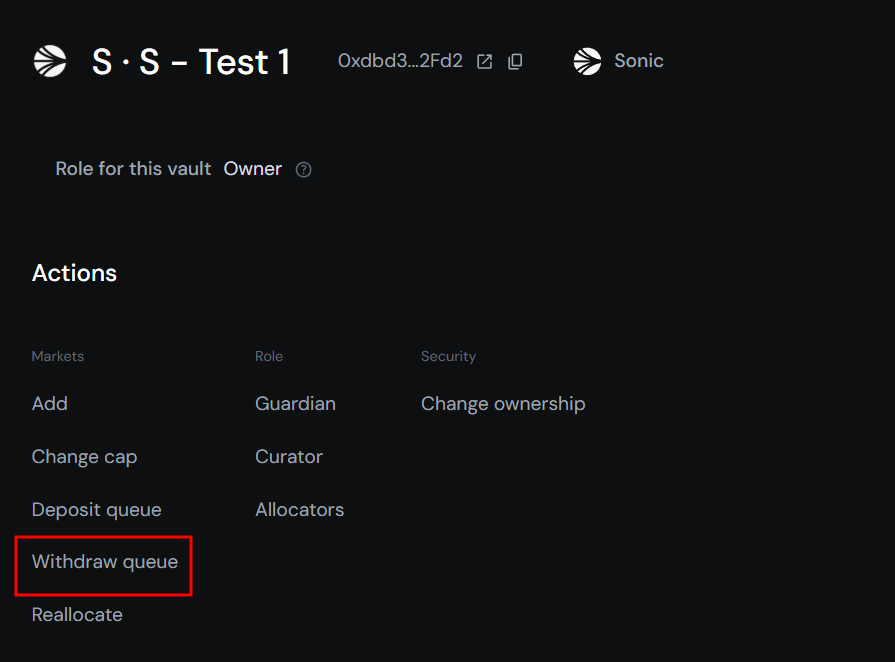Open the highlighted 'Withdraw queue' action
Screen dimensions: 895x662
104,561
